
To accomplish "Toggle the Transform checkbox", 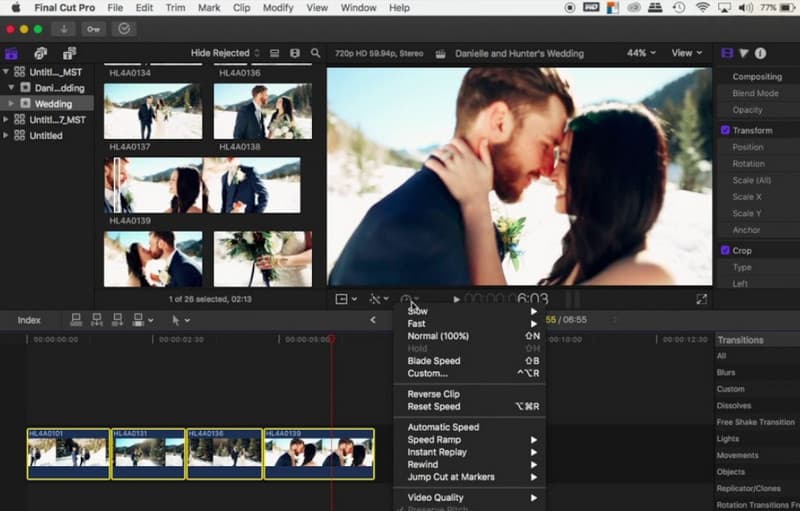I will coord(725,131).
